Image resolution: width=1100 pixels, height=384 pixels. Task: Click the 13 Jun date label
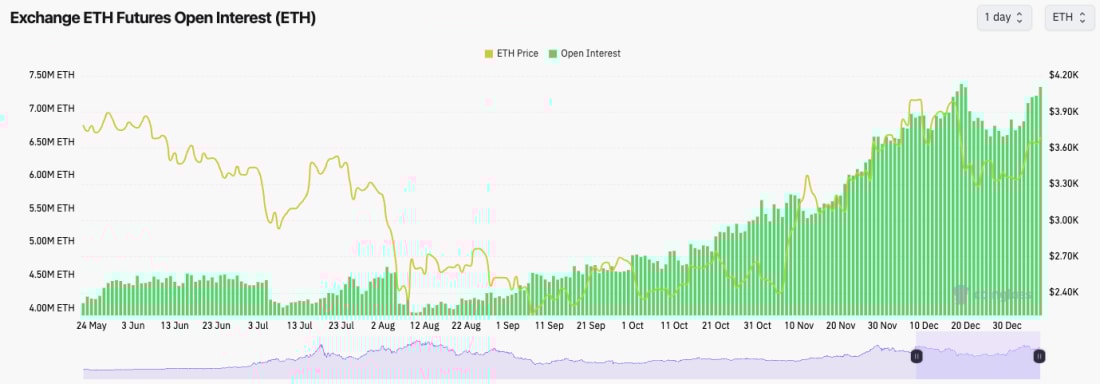tap(174, 326)
